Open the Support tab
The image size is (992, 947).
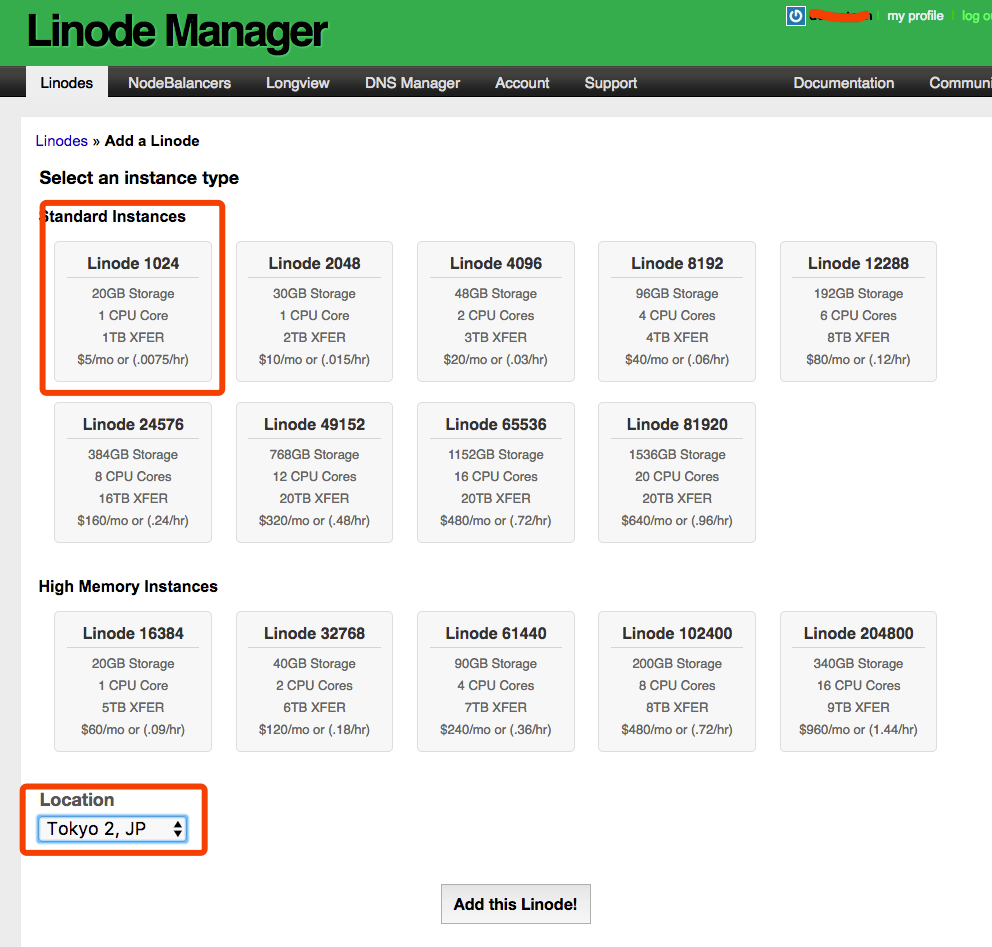click(611, 83)
